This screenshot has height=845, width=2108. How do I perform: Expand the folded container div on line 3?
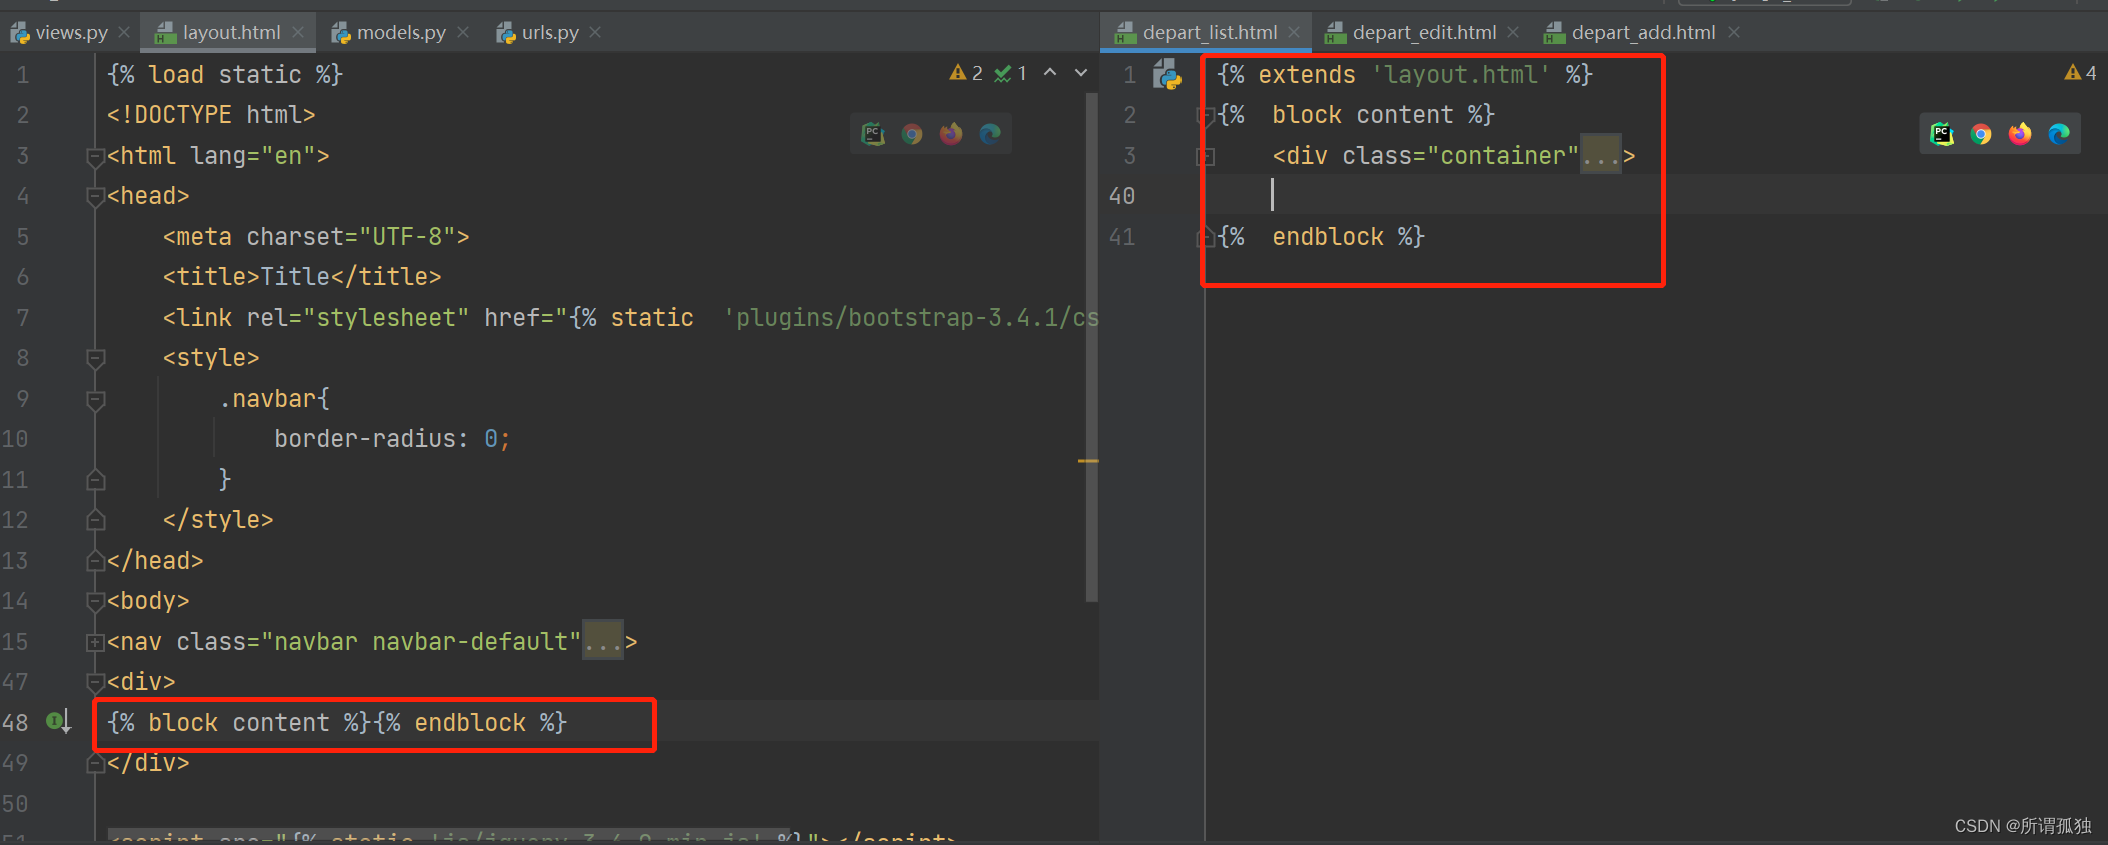point(1206,156)
